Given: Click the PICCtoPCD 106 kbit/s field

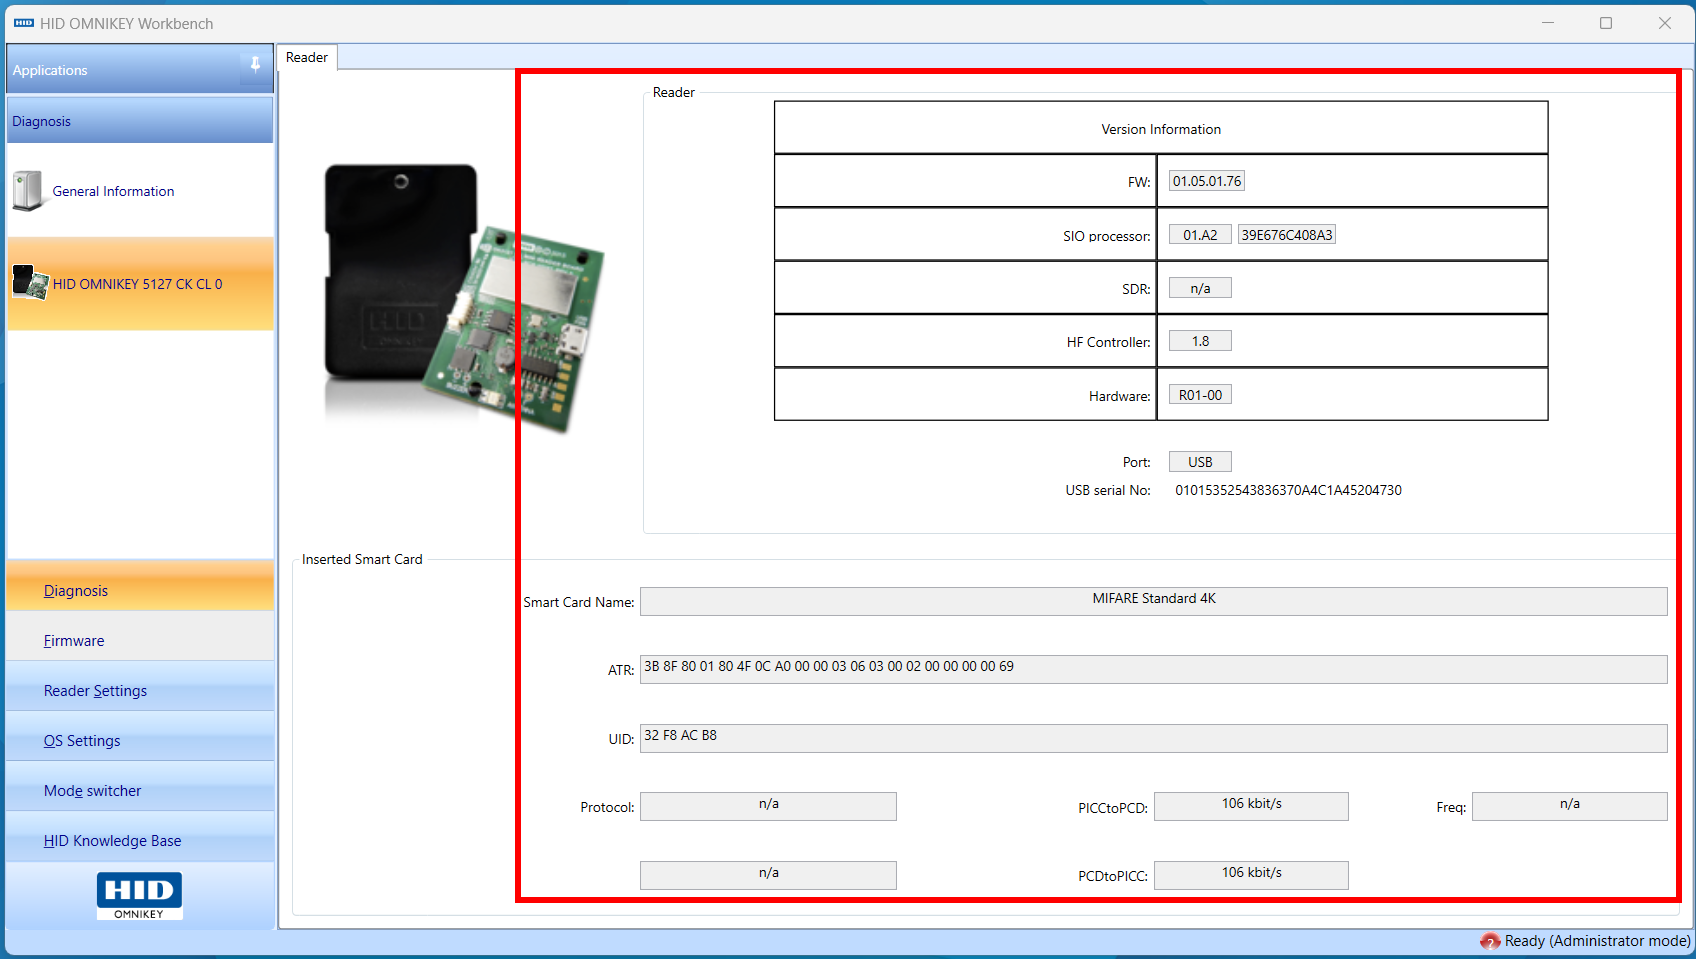Looking at the screenshot, I should coord(1251,806).
